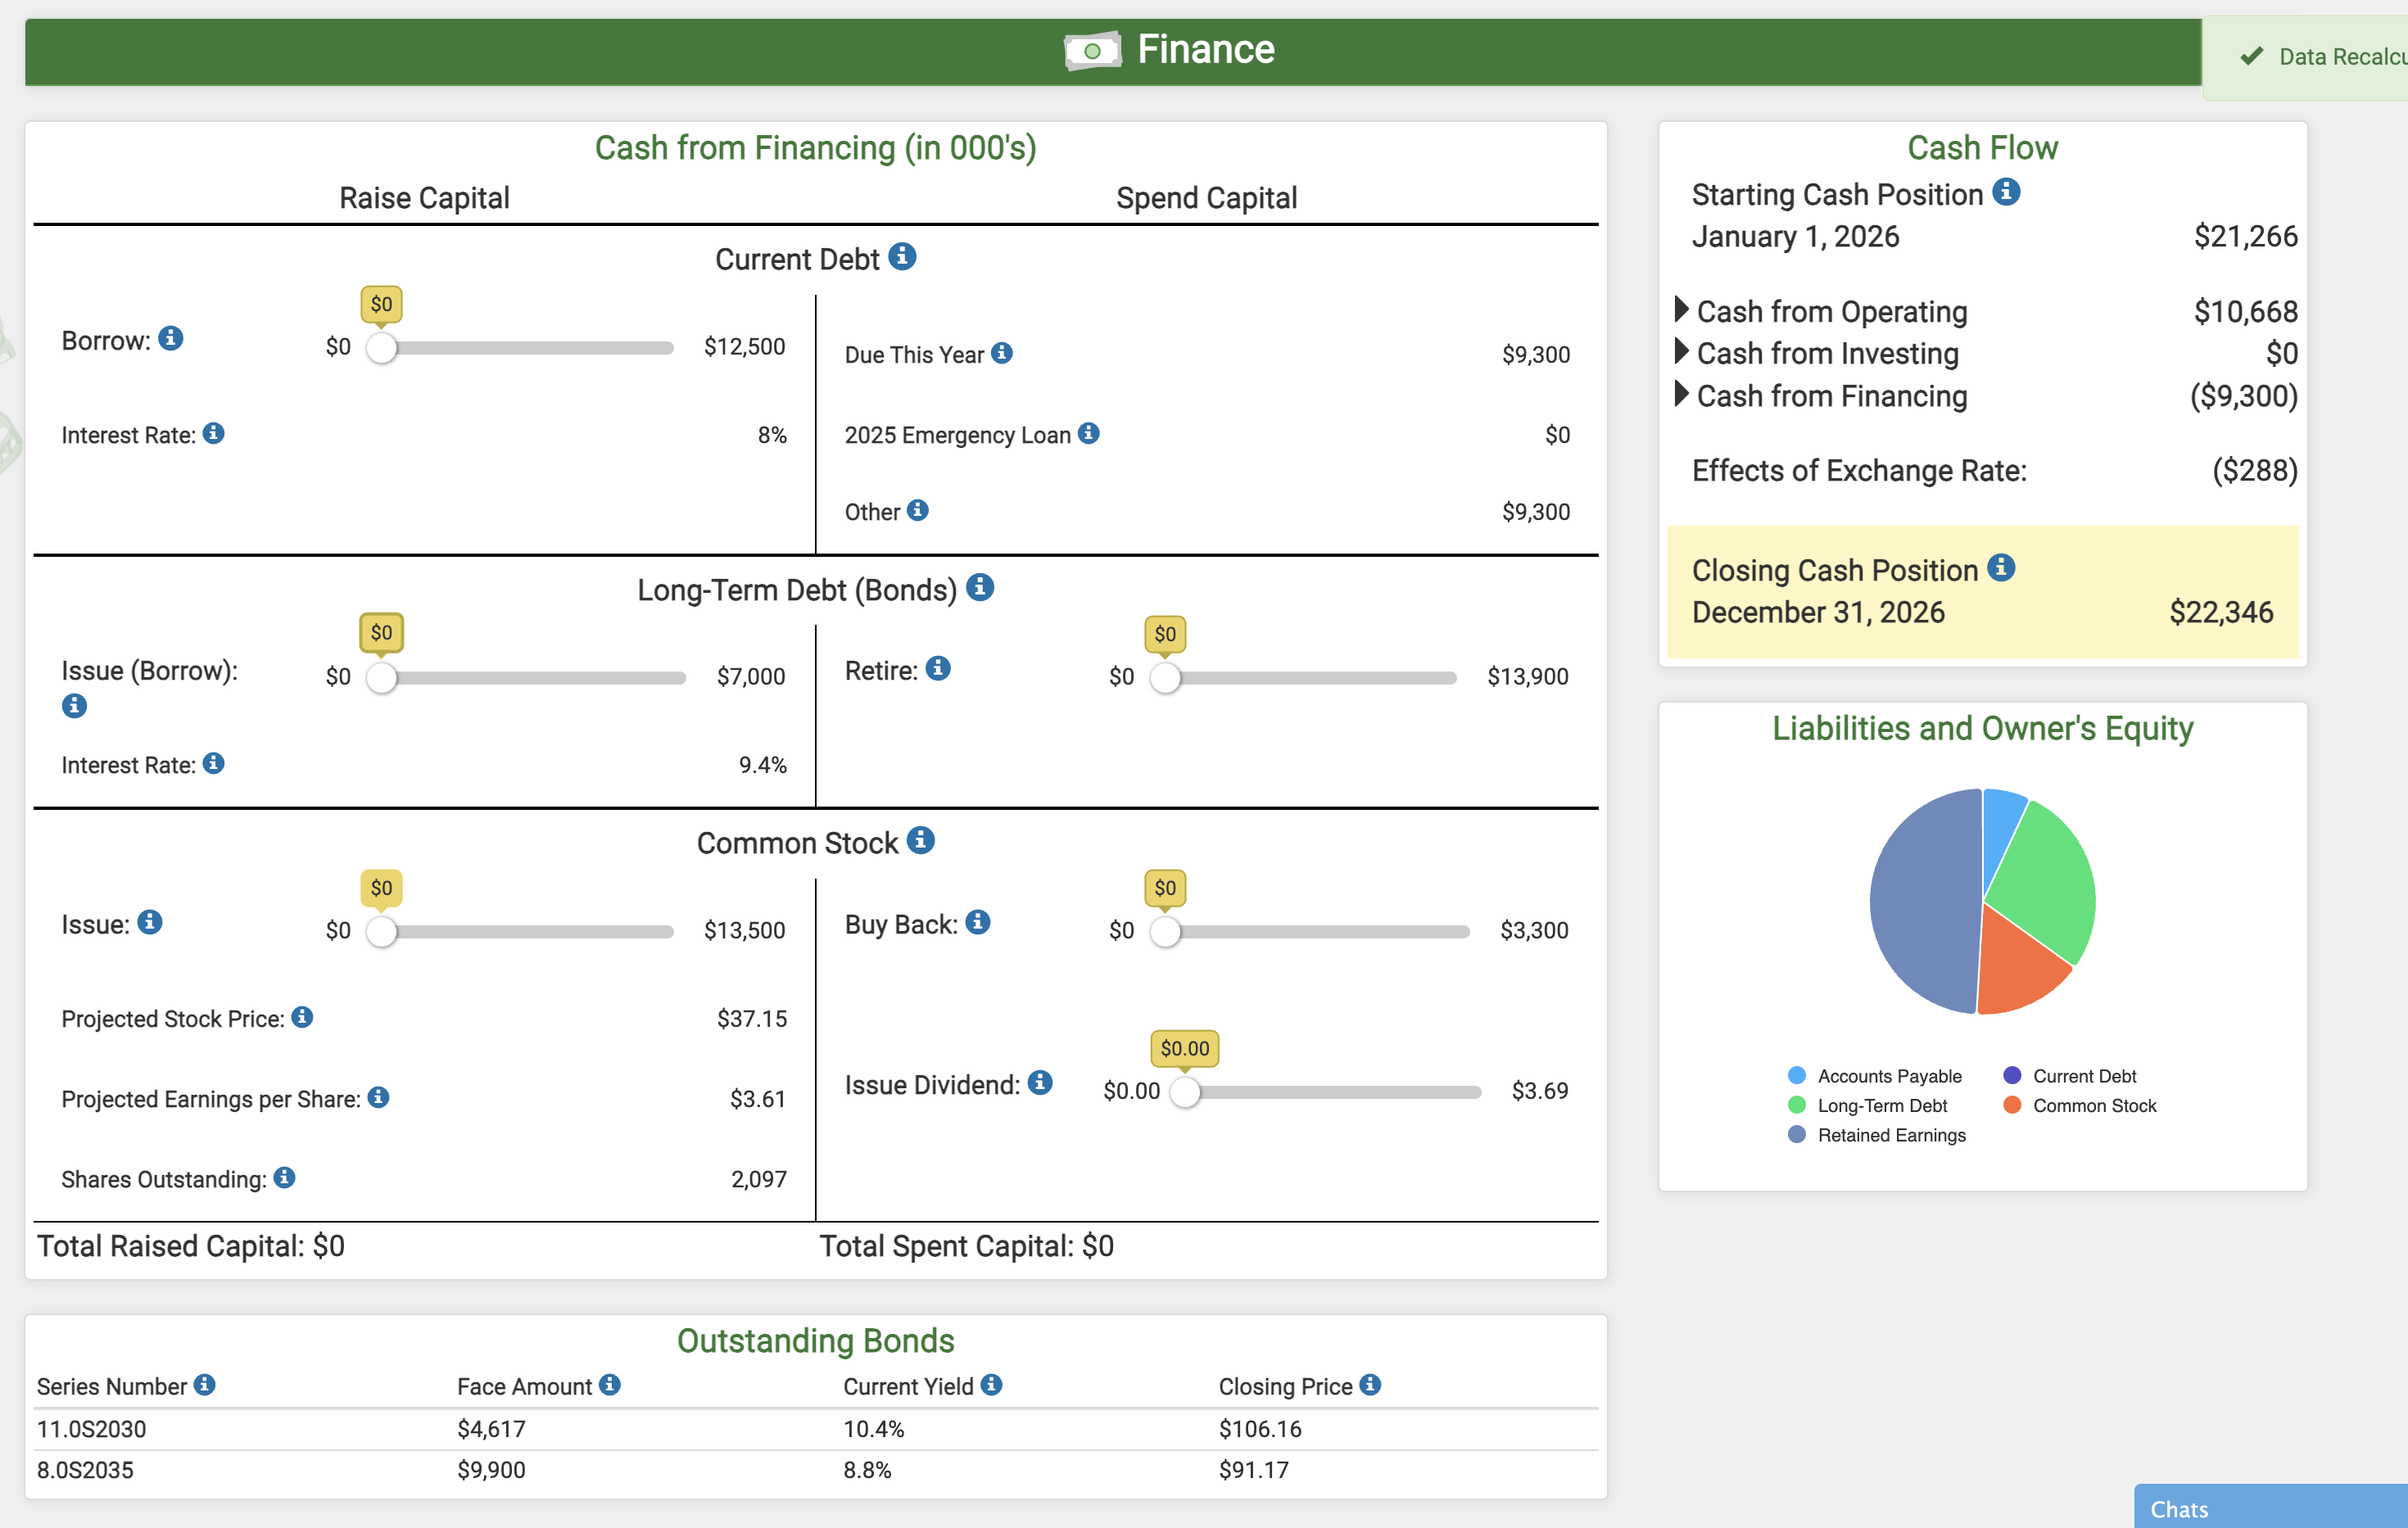Viewport: 2408px width, 1528px height.
Task: Click the Retire bonds slider handle
Action: [1165, 677]
